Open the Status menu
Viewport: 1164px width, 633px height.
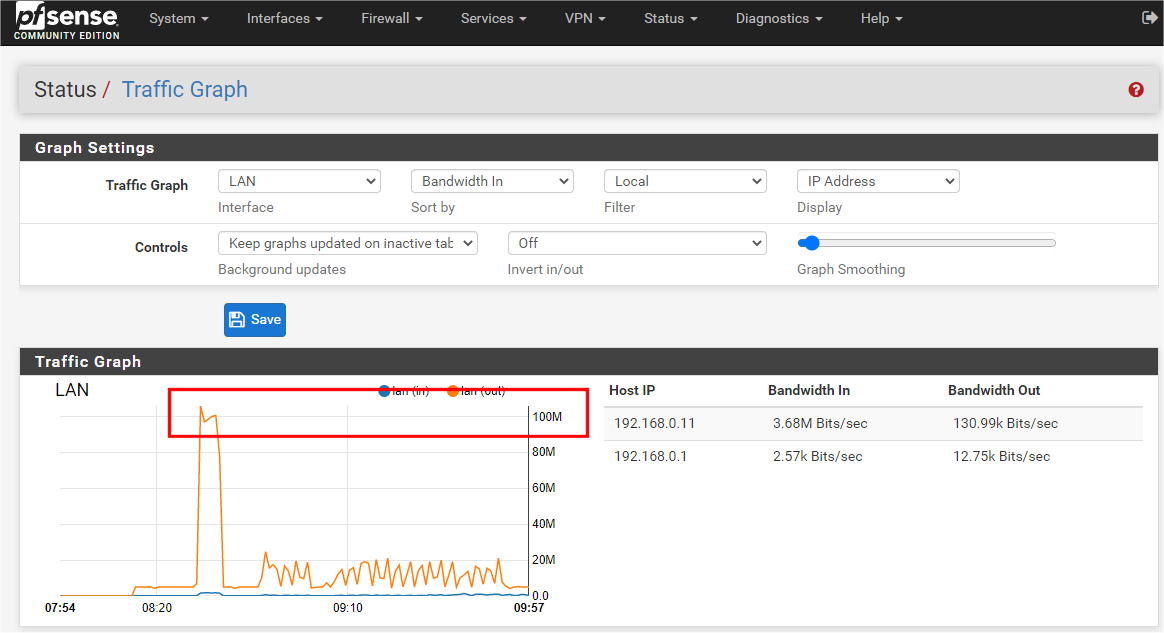click(670, 19)
